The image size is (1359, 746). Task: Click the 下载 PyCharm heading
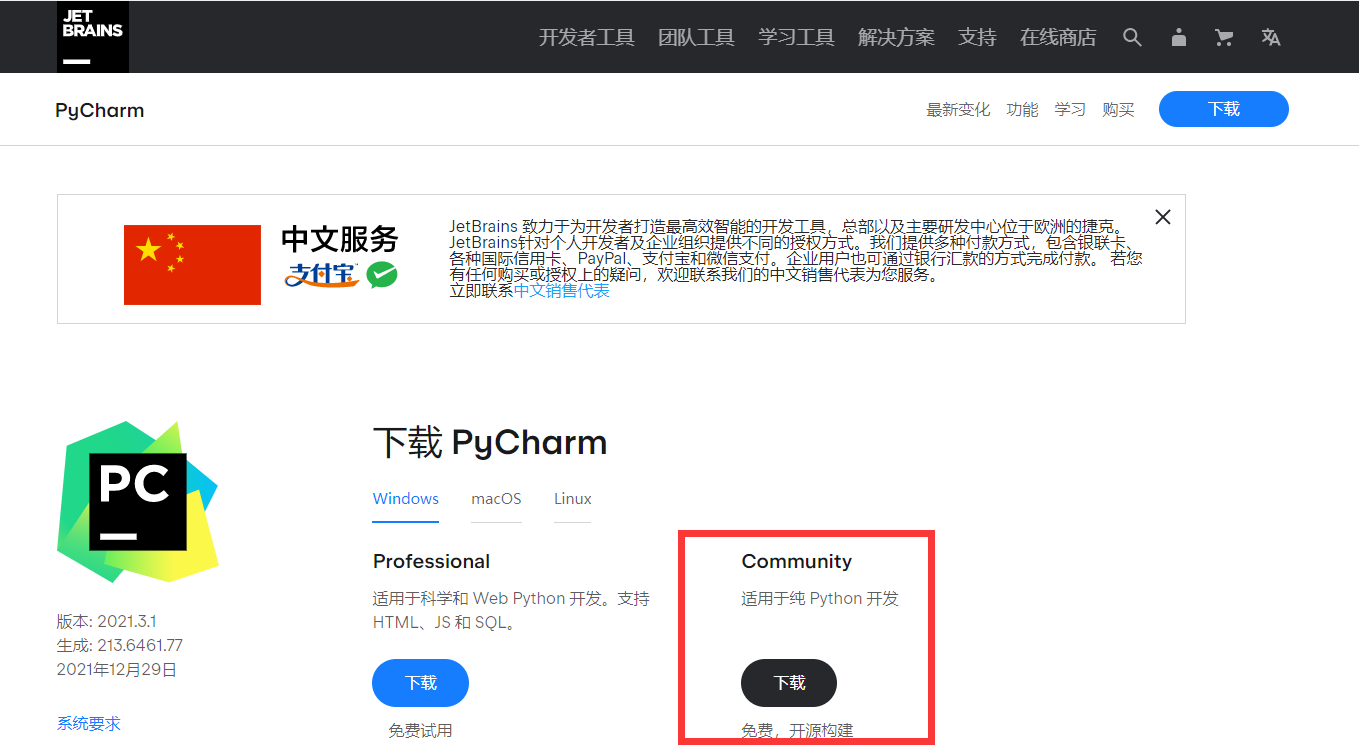(x=490, y=442)
